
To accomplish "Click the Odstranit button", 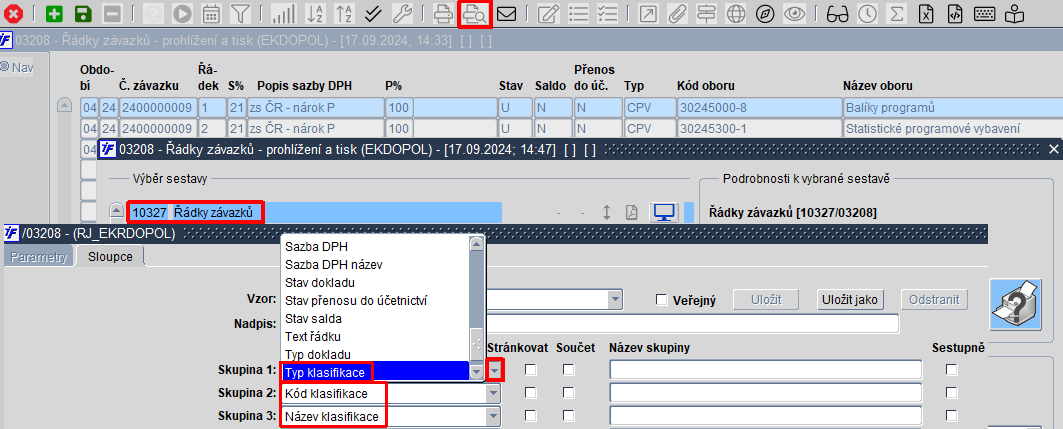I will click(x=934, y=299).
